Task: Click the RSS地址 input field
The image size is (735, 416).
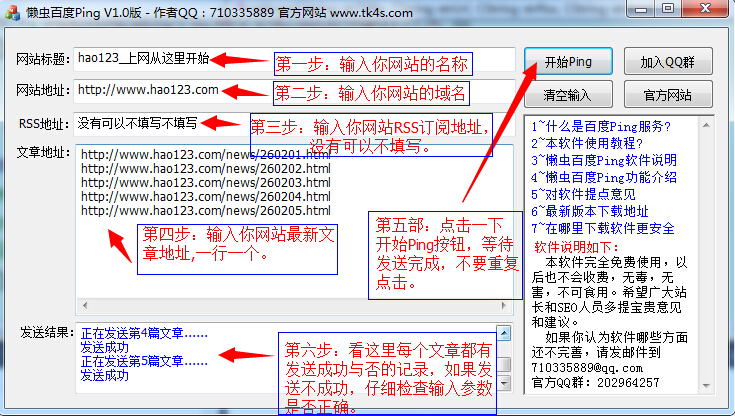Action: click(x=294, y=124)
